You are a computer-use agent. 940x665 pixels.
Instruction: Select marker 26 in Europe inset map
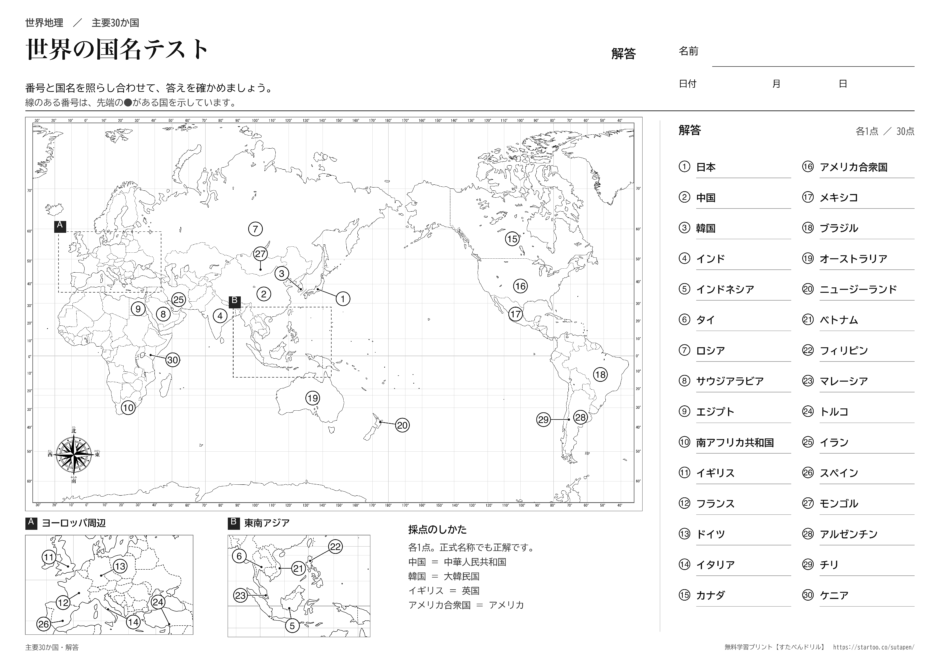click(44, 624)
